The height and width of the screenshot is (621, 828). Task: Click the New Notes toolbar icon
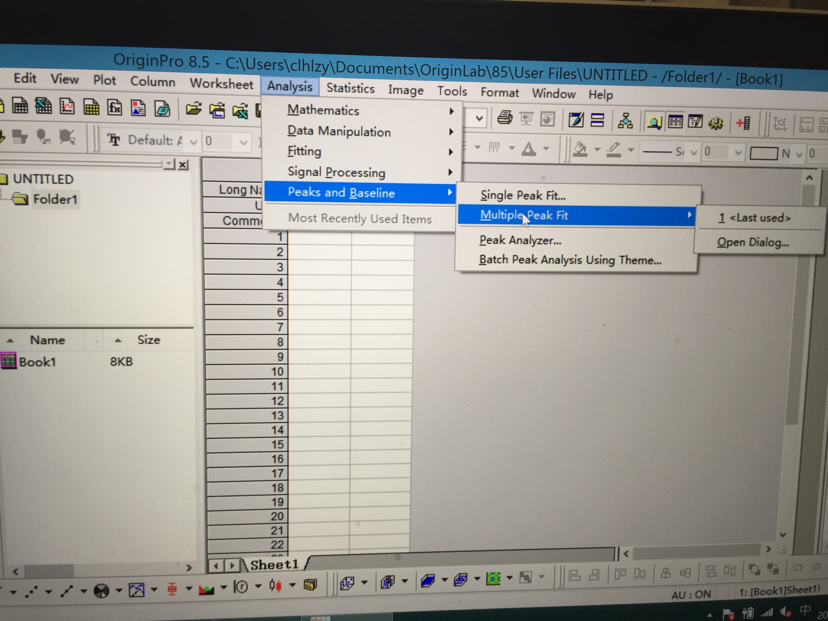pos(162,109)
